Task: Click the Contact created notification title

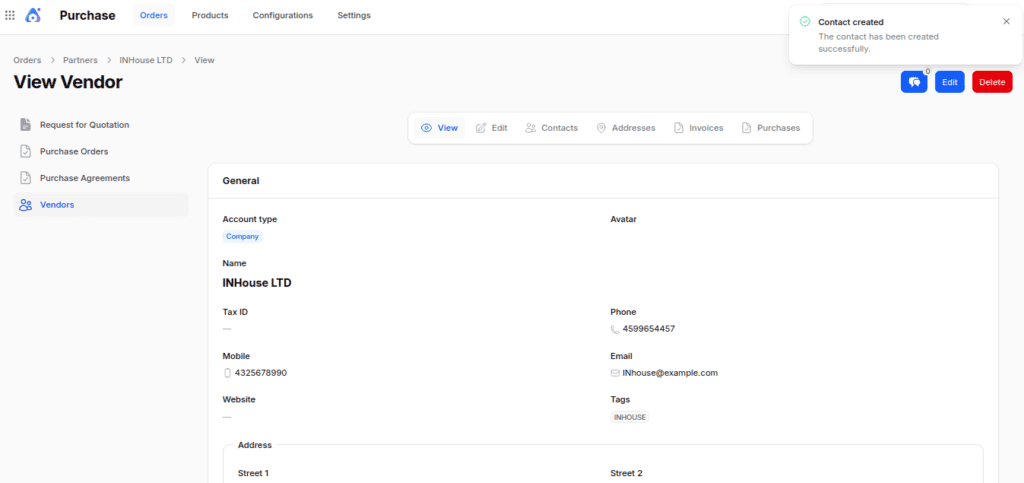Action: click(851, 22)
